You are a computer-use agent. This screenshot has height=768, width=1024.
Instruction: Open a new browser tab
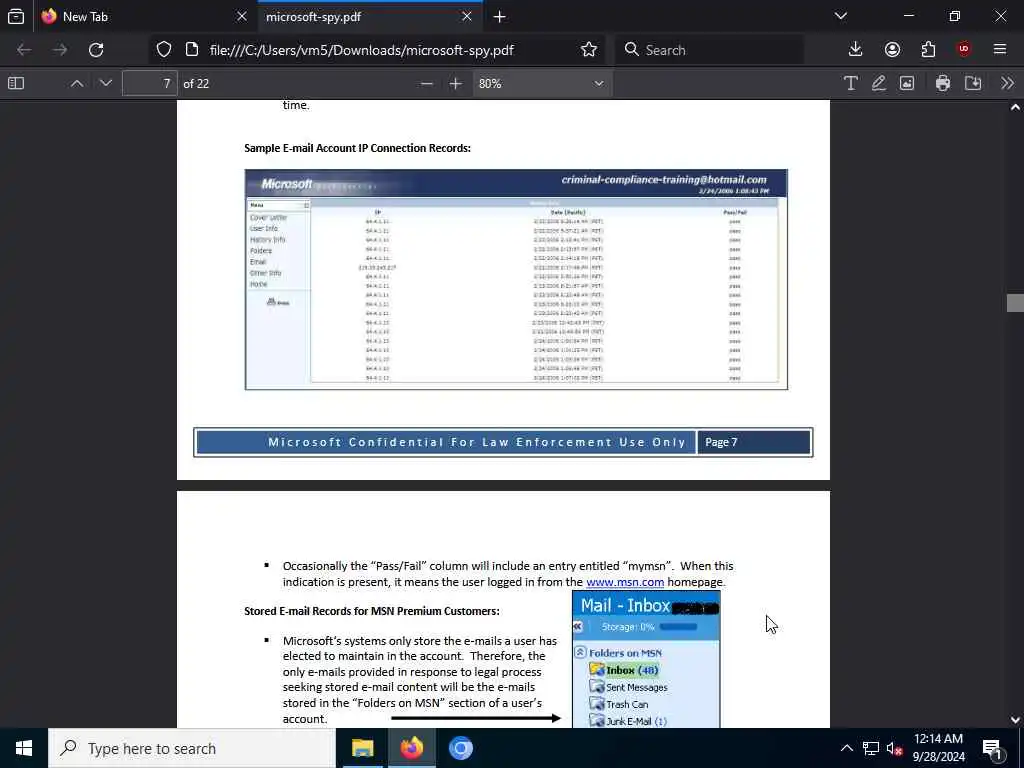500,16
